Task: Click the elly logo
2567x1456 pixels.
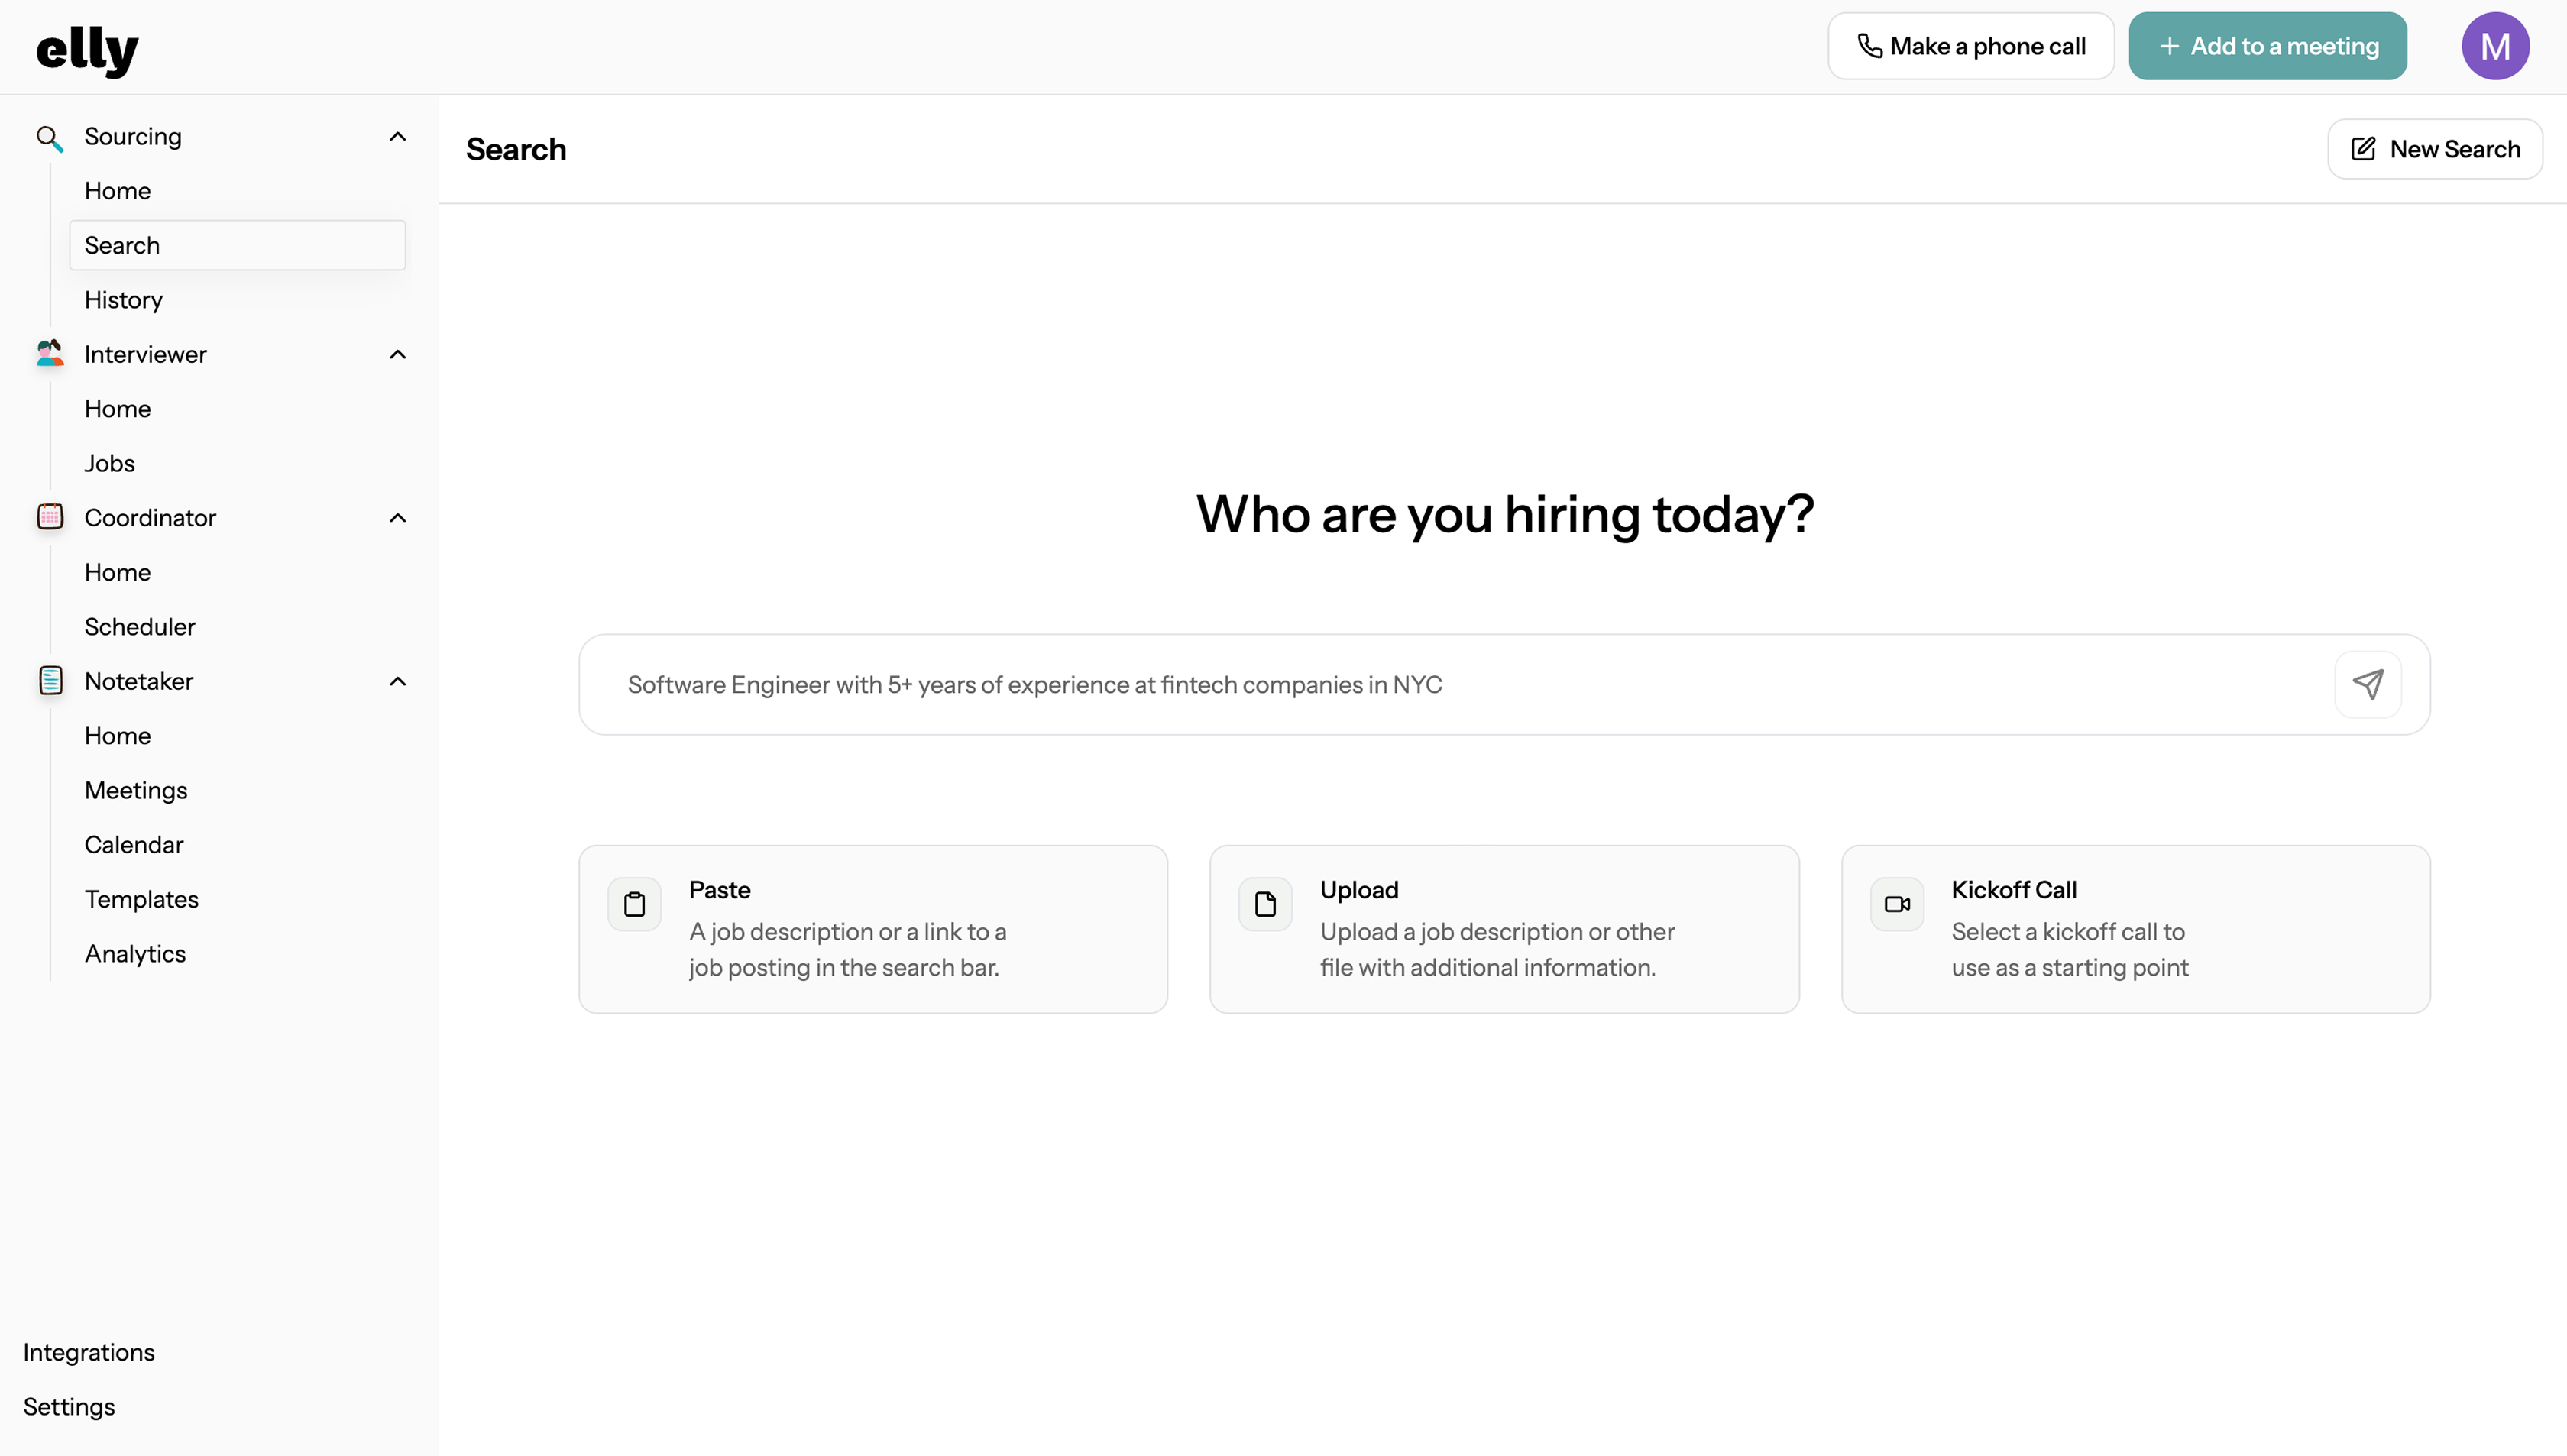Action: (87, 49)
